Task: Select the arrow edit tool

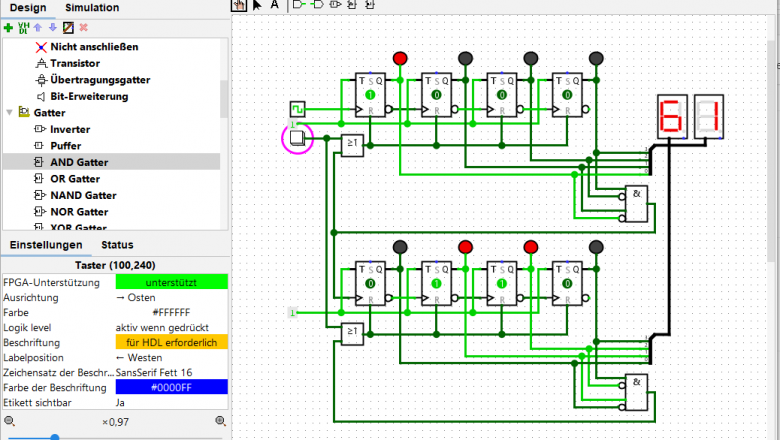Action: click(257, 5)
